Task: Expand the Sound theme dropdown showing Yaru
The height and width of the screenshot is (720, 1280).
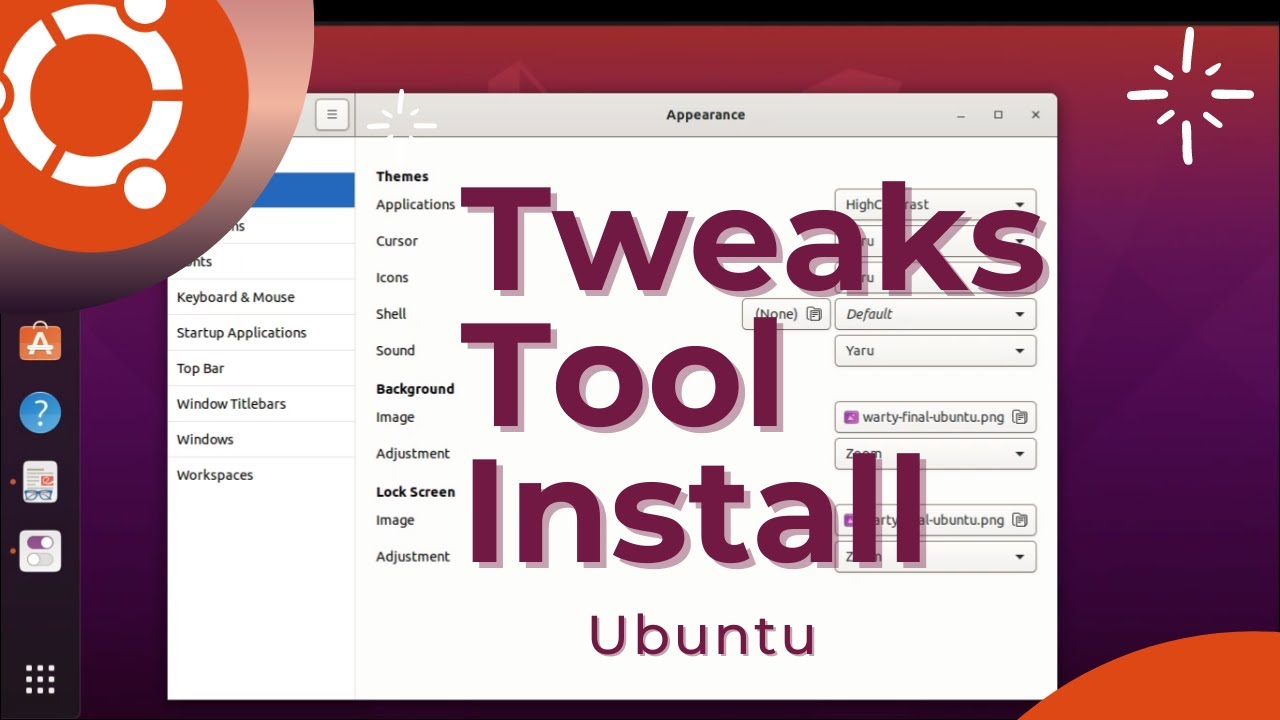Action: tap(935, 351)
